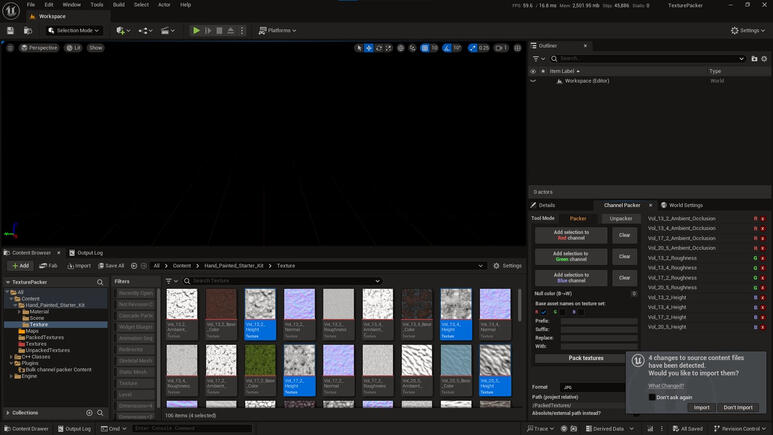Toggle grid snapping in viewport
The height and width of the screenshot is (435, 773).
[424, 48]
